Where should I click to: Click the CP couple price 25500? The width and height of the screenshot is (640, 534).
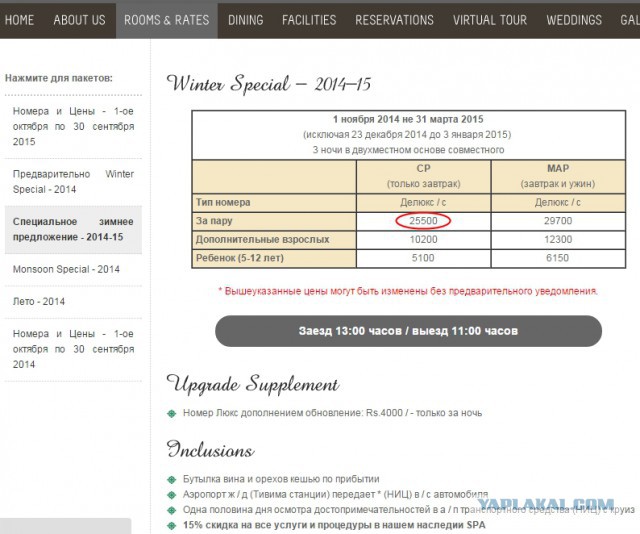coord(423,221)
